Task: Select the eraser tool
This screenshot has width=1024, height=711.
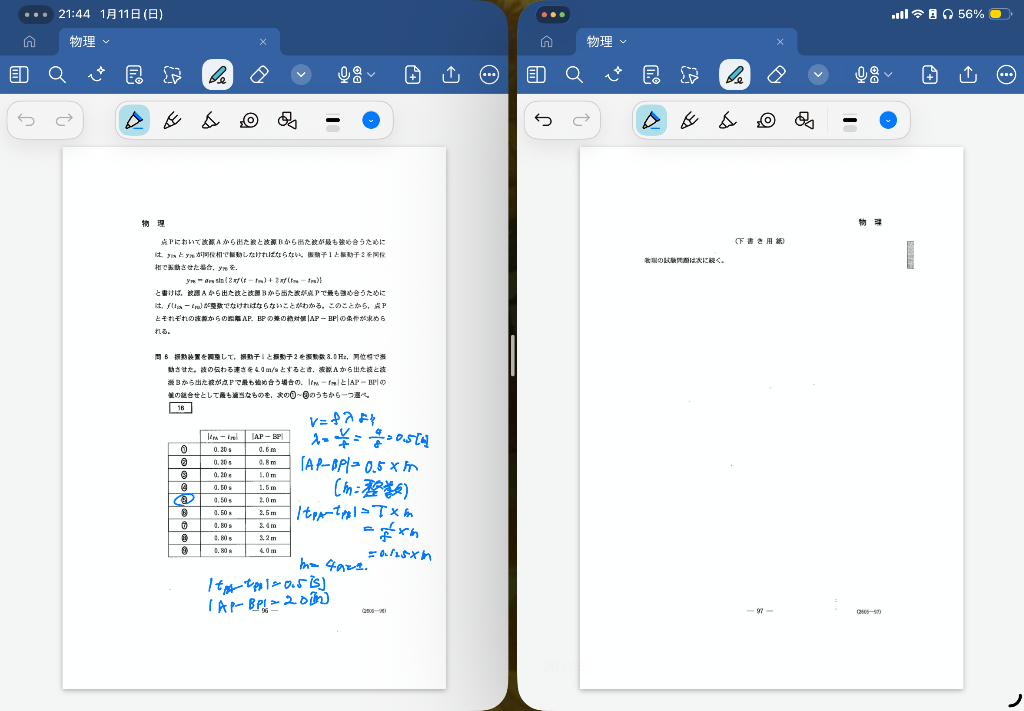Action: pos(259,75)
